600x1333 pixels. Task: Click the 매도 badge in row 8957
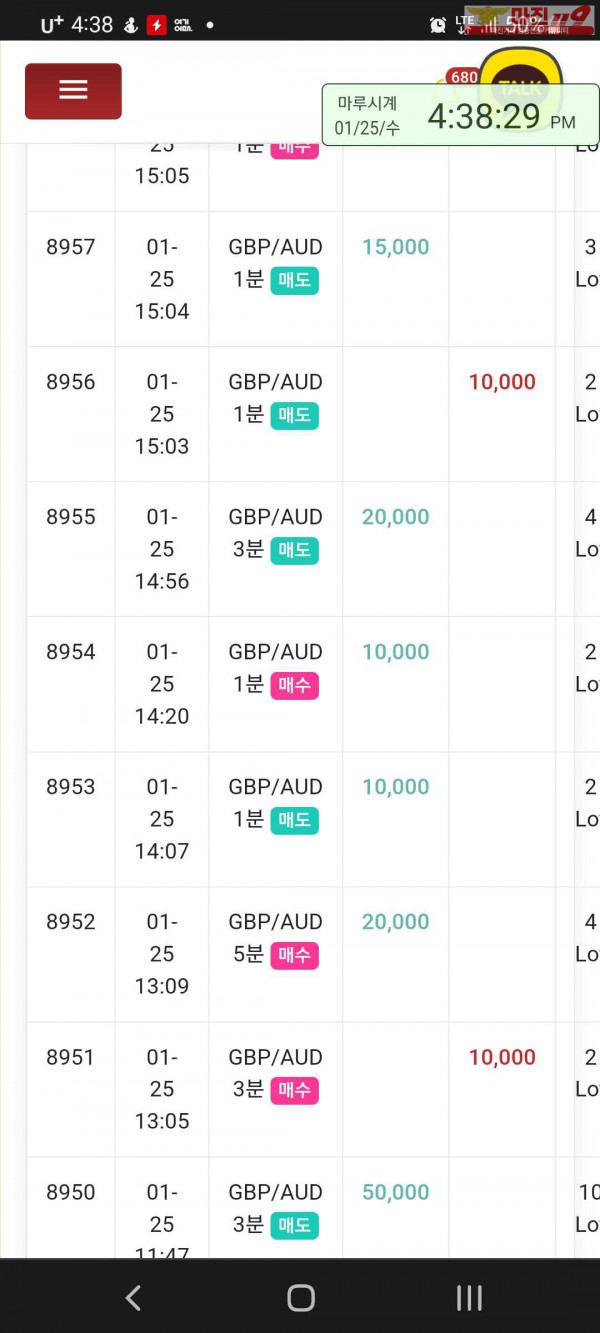(x=294, y=280)
